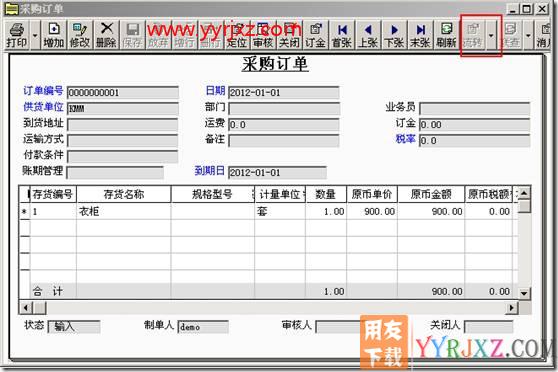Click the 保存 save icon

click(x=132, y=35)
